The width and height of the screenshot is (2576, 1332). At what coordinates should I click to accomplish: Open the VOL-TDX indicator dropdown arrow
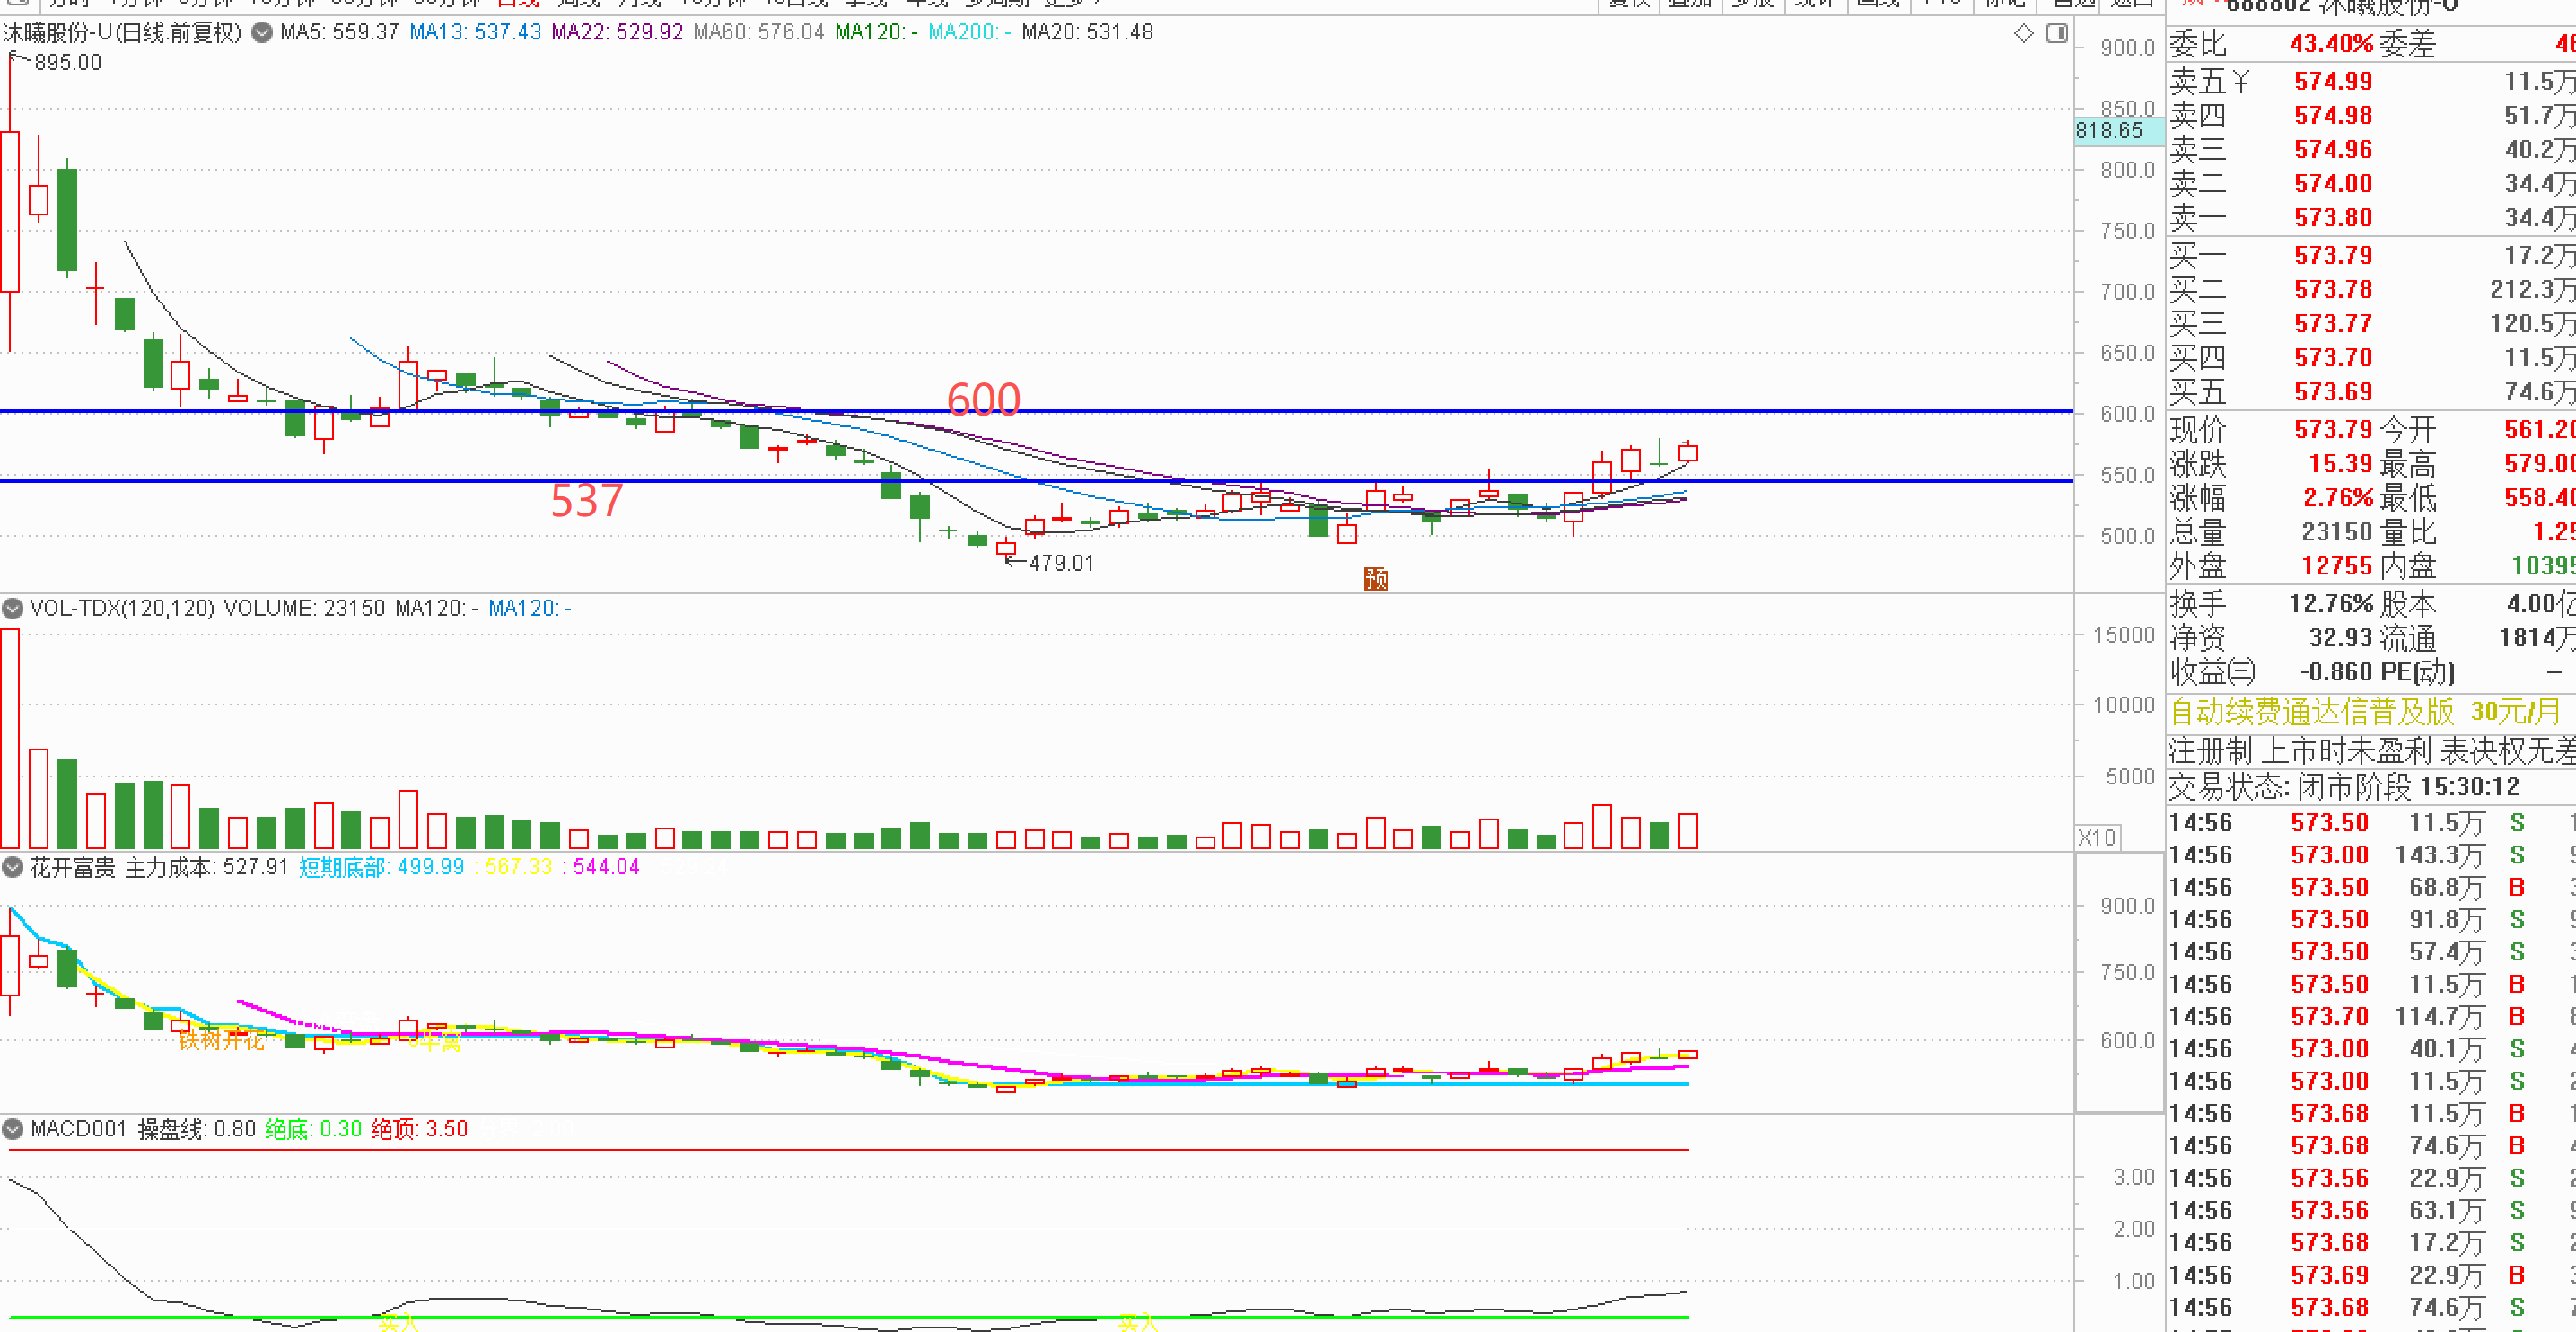pyautogui.click(x=13, y=608)
